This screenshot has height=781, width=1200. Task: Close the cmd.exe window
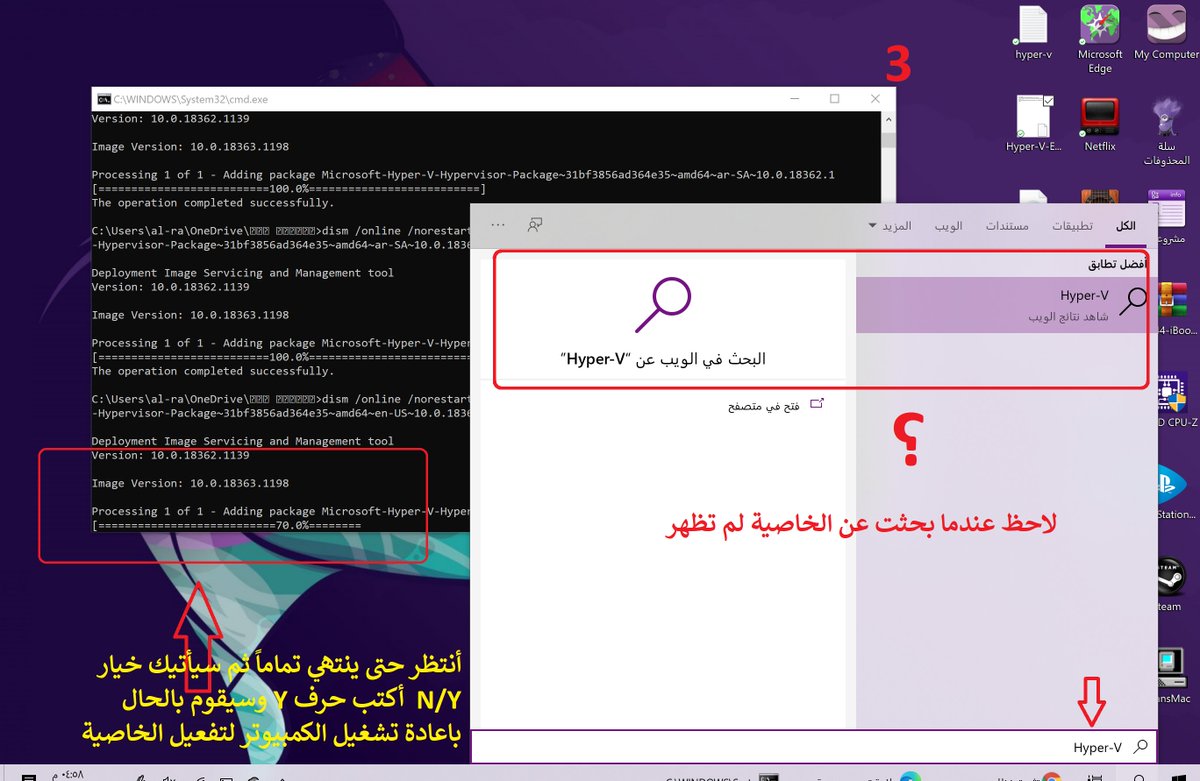(x=876, y=99)
